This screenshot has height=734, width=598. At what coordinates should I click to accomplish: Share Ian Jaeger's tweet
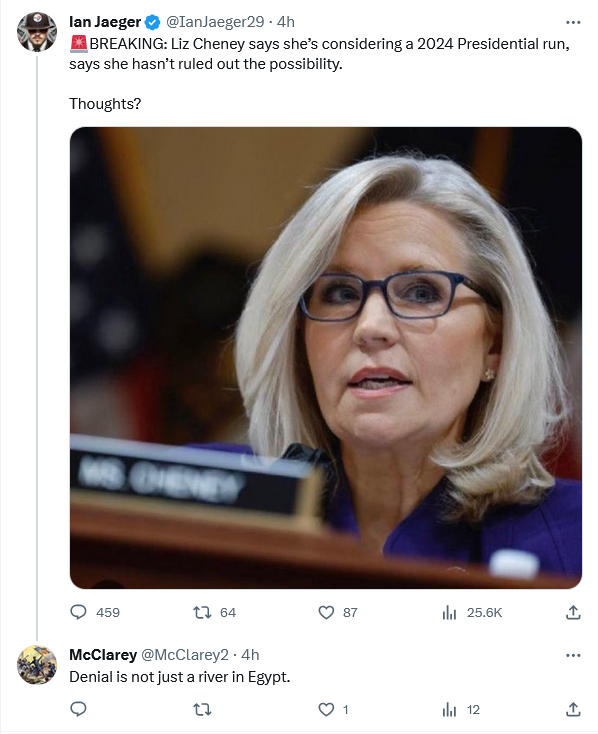point(573,612)
